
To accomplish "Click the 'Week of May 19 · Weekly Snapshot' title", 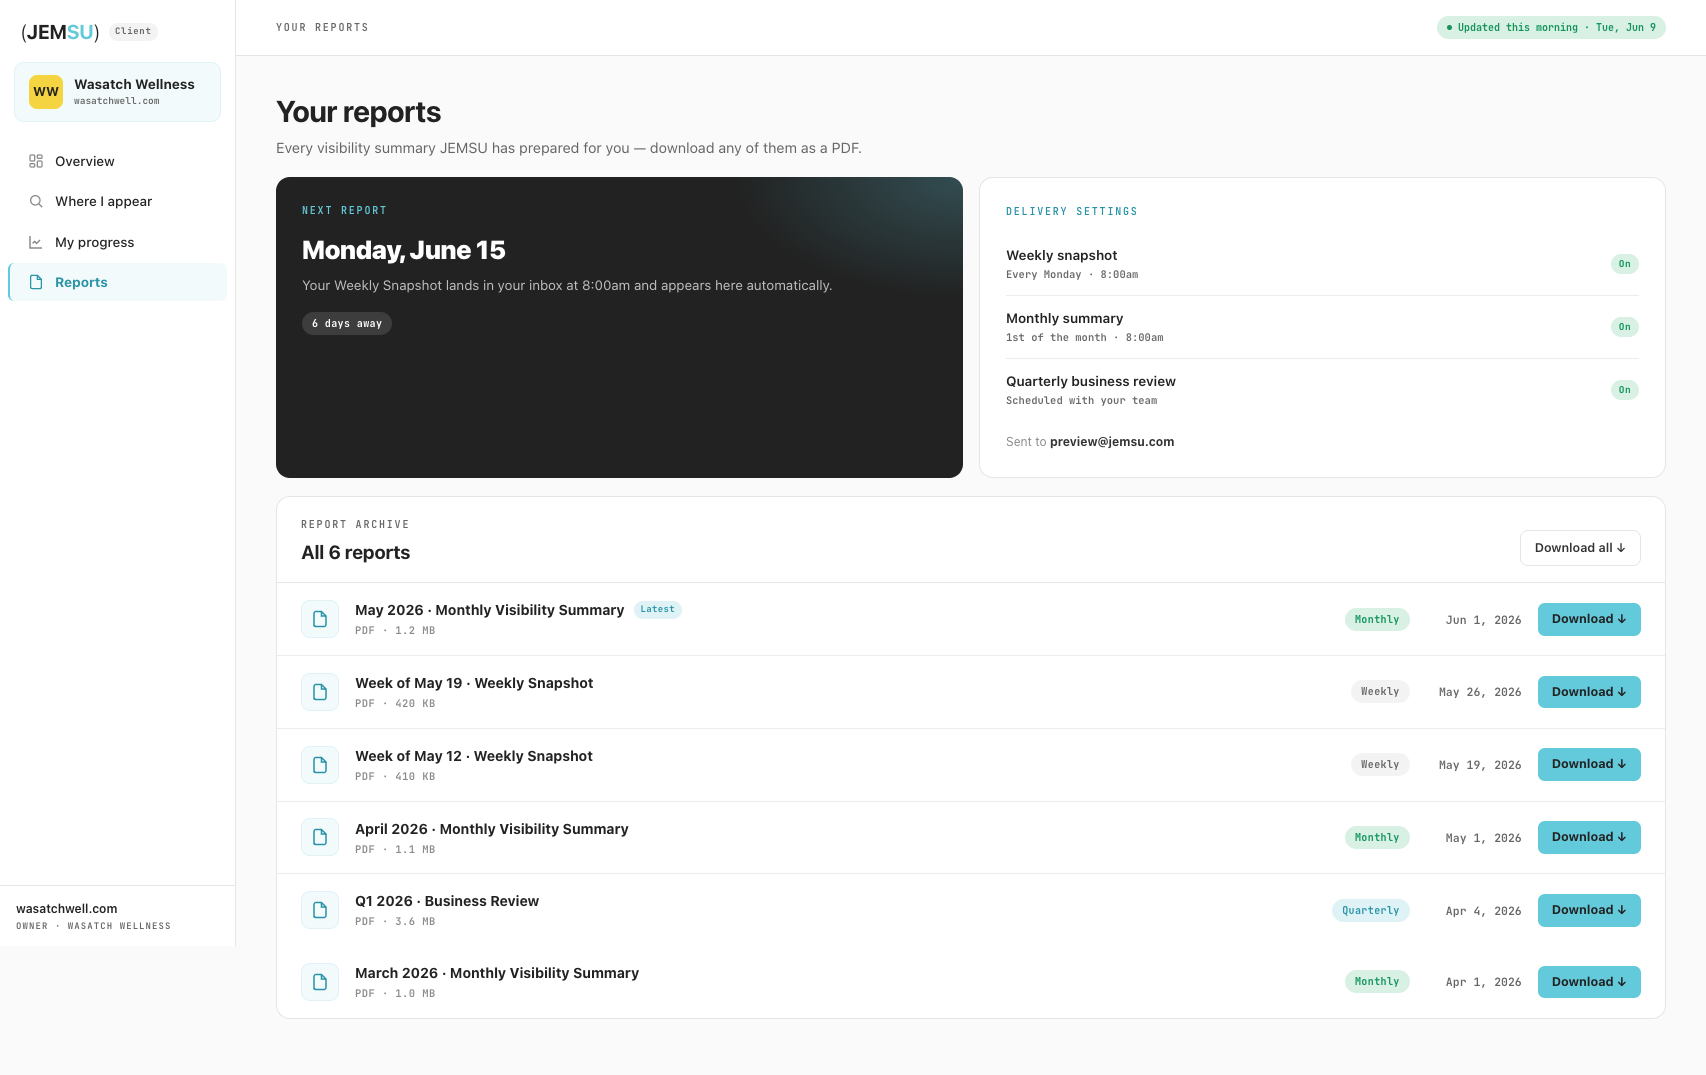I will 474,683.
